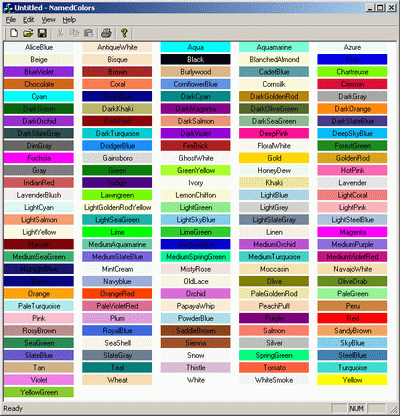Select the LightCoral color swatch
400x416 pixels.
[352, 195]
